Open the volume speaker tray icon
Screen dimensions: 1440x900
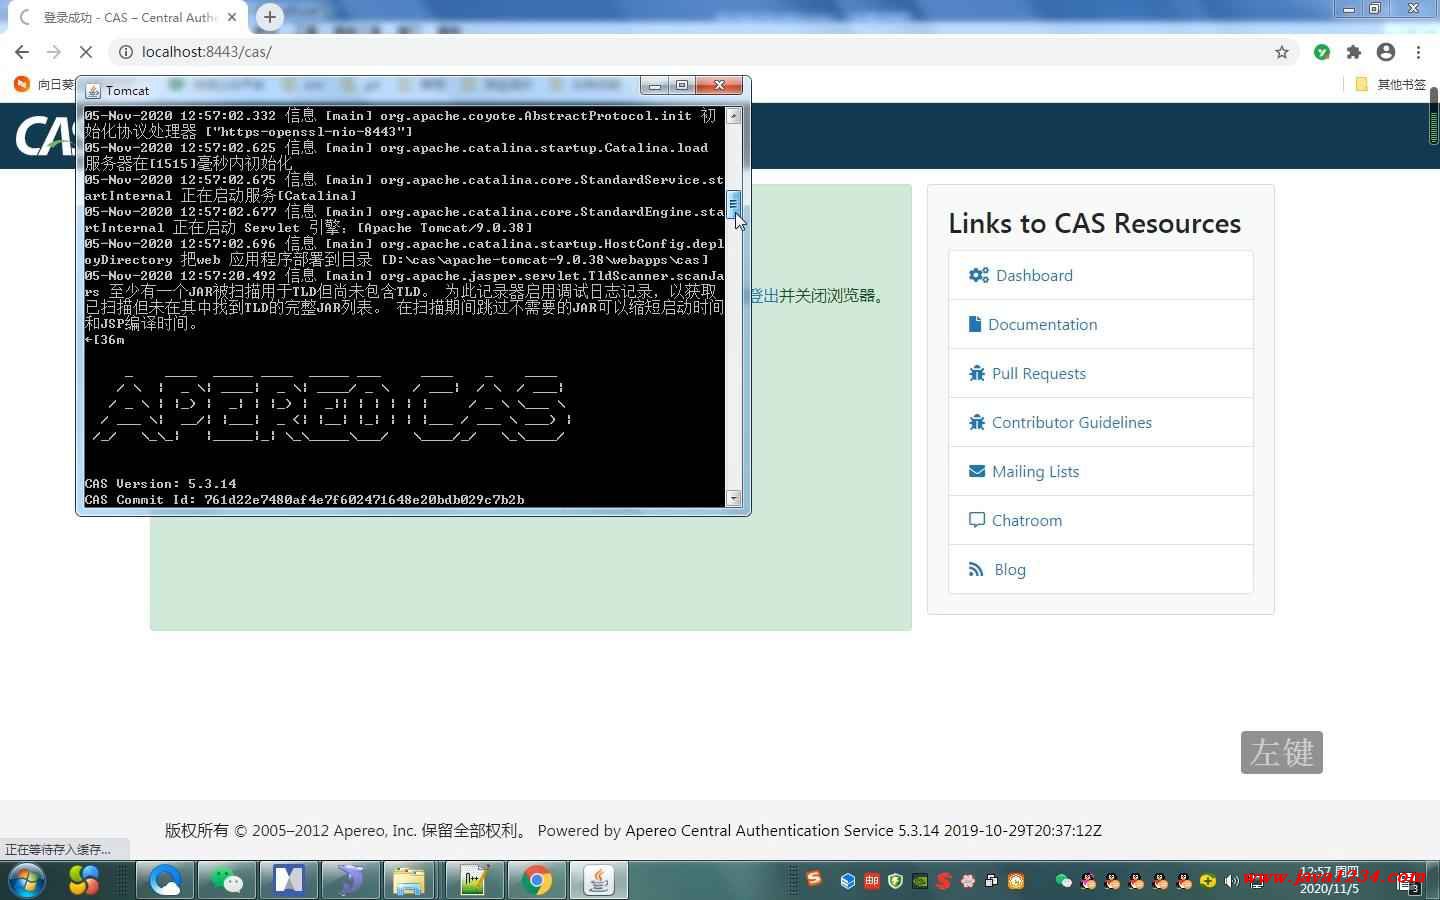coord(1232,881)
